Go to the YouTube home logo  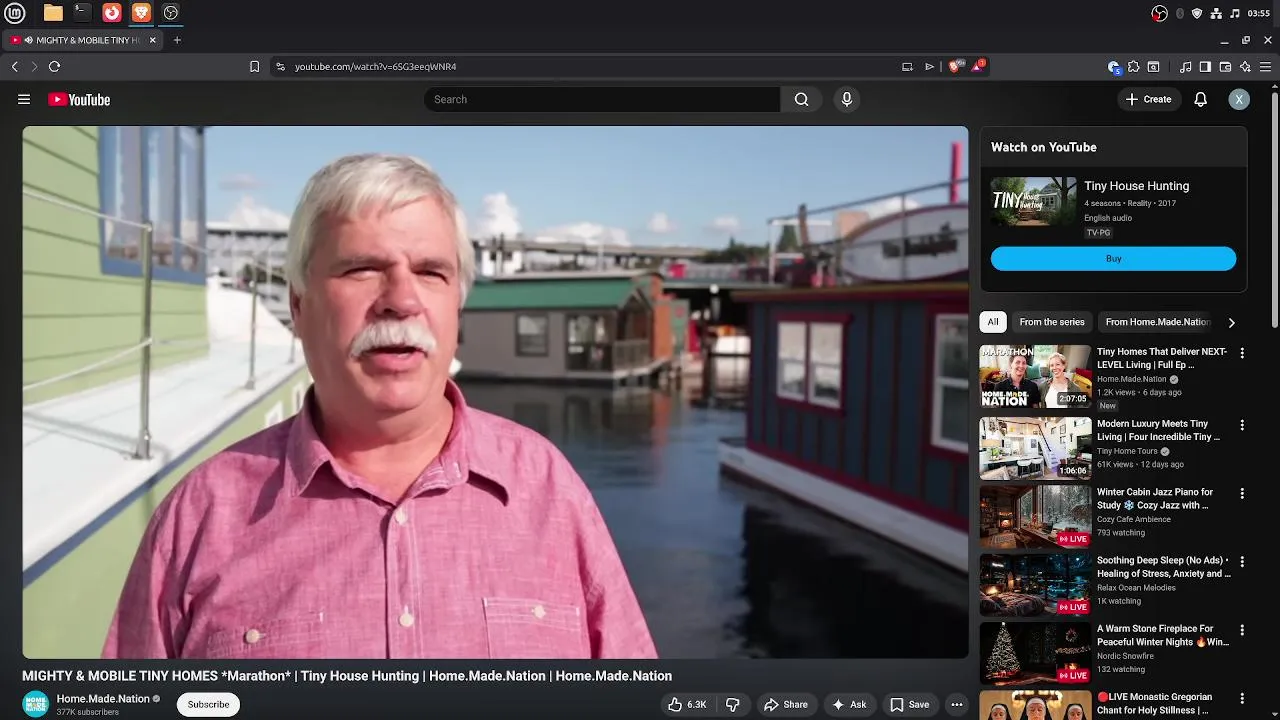[79, 99]
